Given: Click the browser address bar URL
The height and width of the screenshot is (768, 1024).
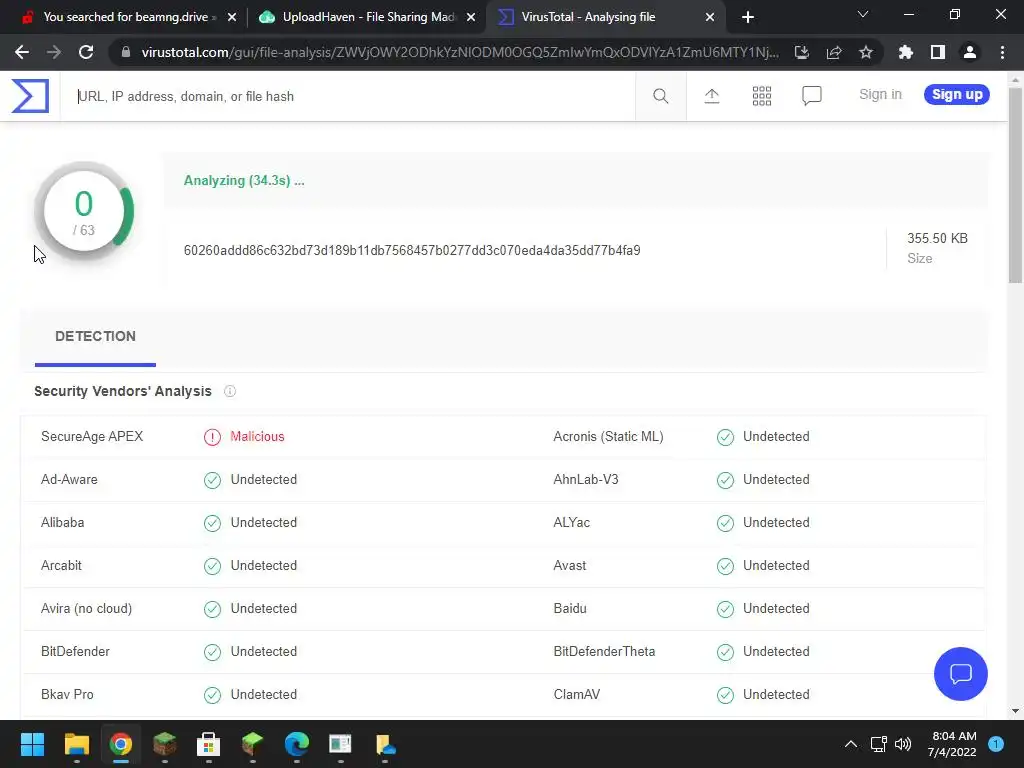Looking at the screenshot, I should (x=460, y=52).
